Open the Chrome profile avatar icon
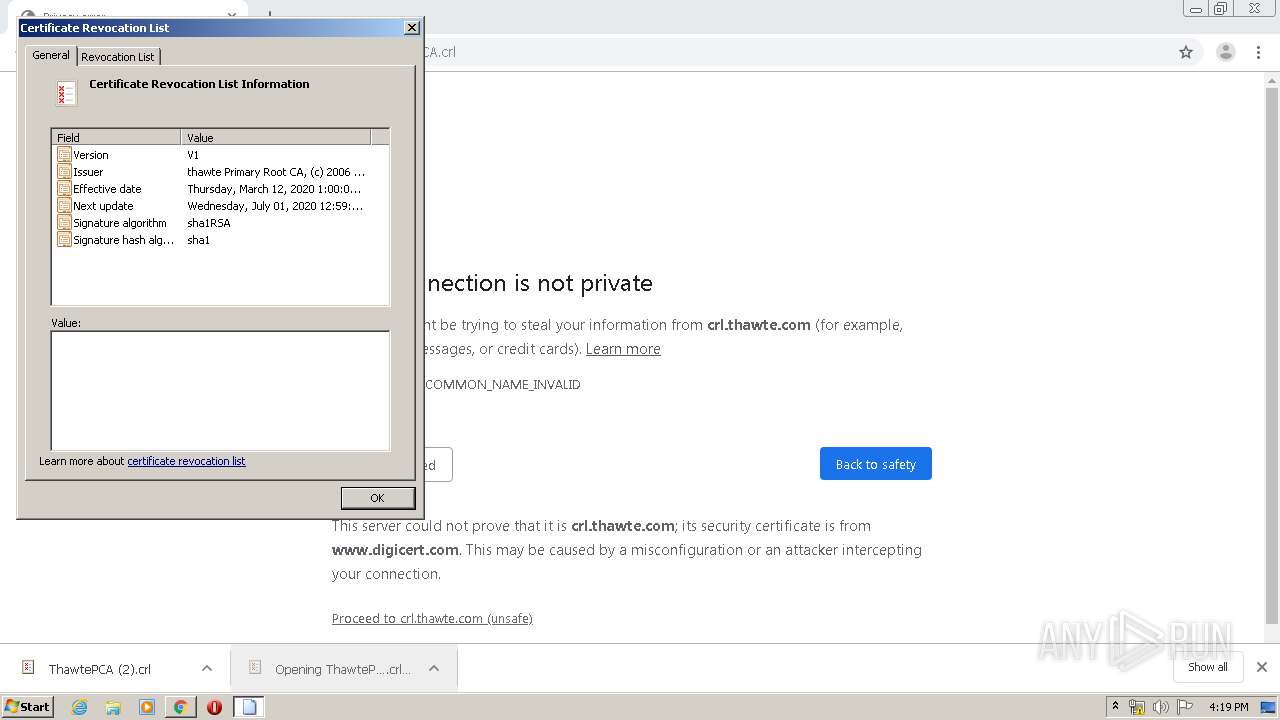Image resolution: width=1280 pixels, height=720 pixels. click(x=1226, y=52)
